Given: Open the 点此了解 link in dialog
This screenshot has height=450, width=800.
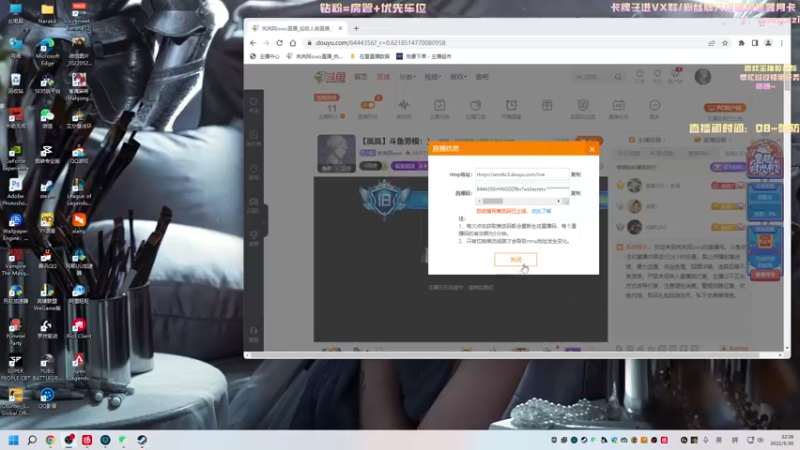Looking at the screenshot, I should [x=541, y=211].
